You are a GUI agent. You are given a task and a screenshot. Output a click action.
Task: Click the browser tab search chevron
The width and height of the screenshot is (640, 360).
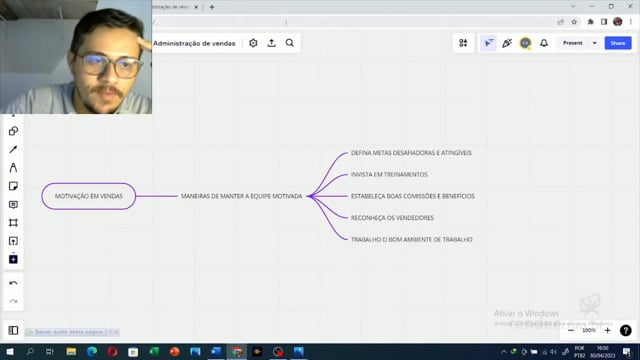(x=573, y=7)
